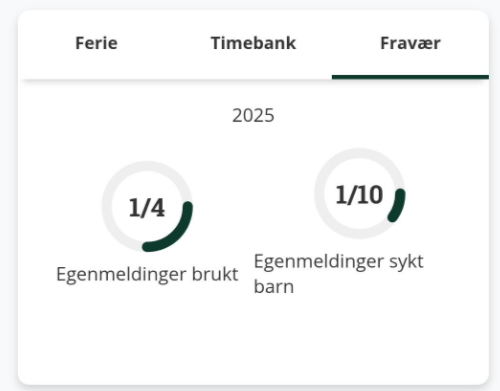Select the dark green arc of the 1/10 ring
500x391 pixels.
[398, 207]
